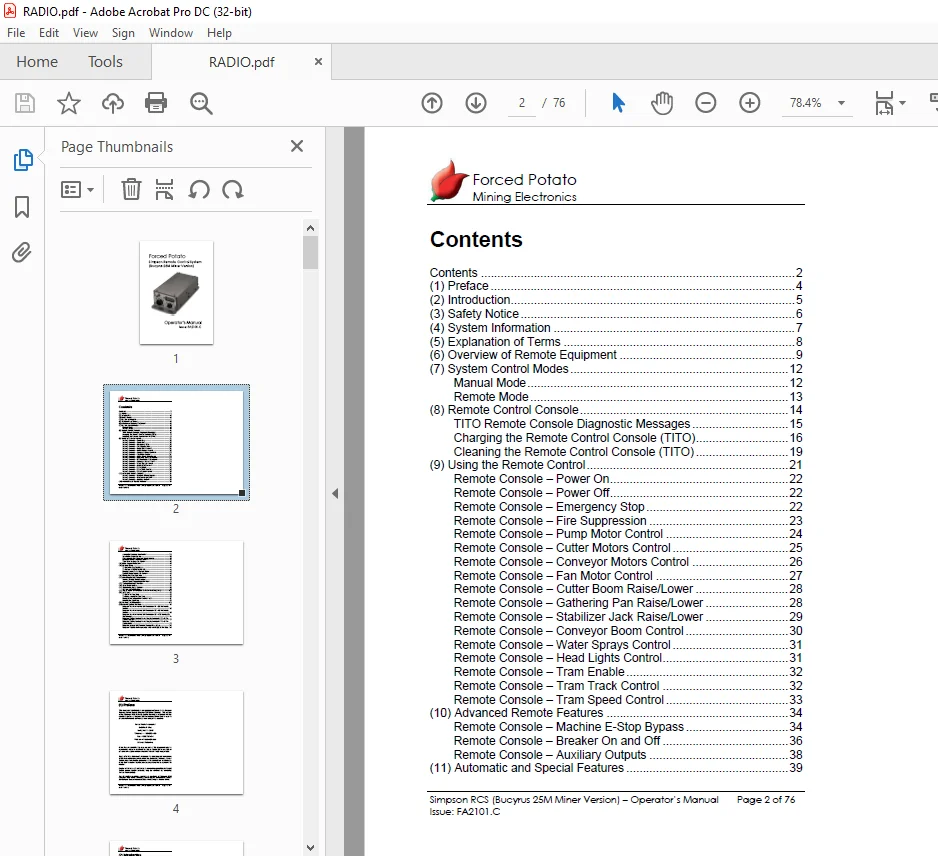Click the 'Contents' page heading
The image size is (938, 856).
pos(476,239)
